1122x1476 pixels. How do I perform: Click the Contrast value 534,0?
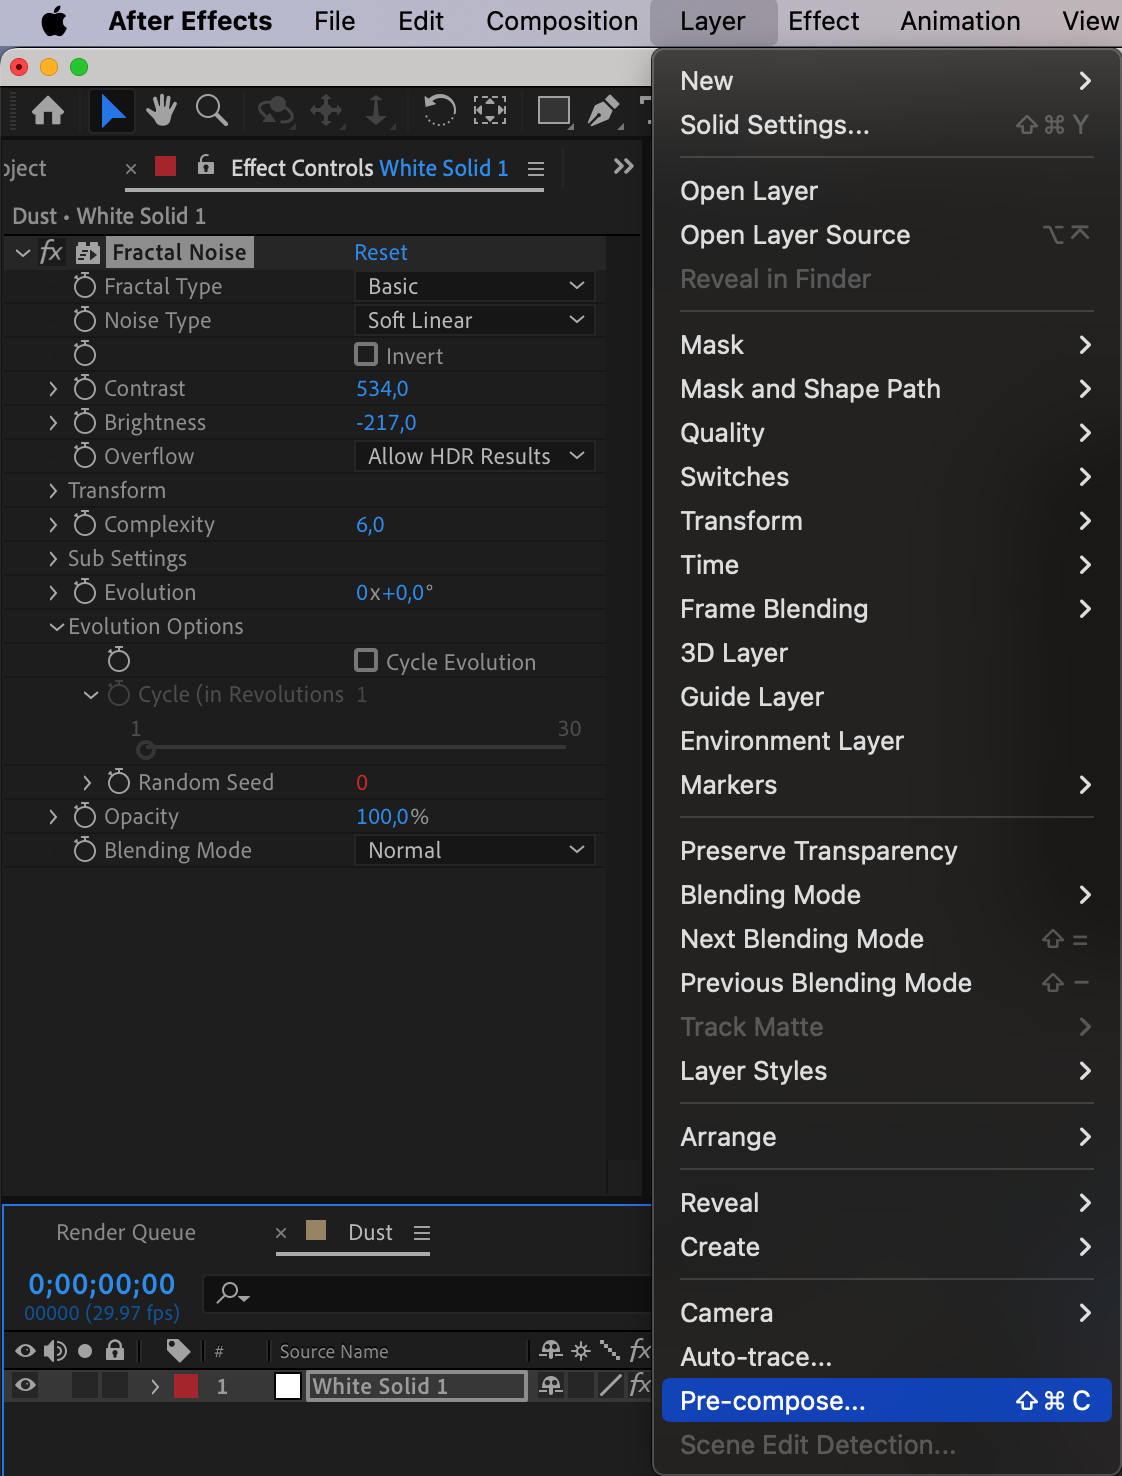pyautogui.click(x=382, y=388)
